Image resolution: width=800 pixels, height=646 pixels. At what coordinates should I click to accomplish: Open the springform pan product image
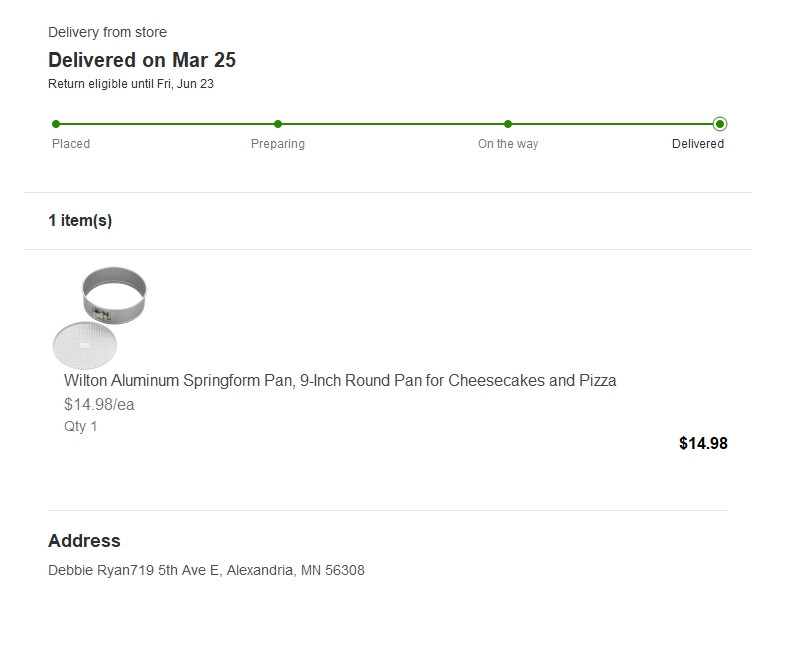click(102, 317)
